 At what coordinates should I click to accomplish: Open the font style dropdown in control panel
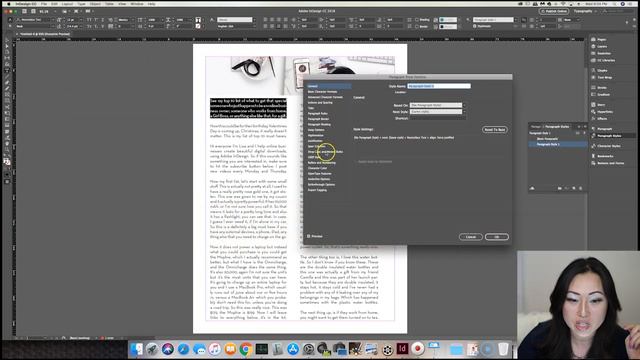click(x=35, y=26)
